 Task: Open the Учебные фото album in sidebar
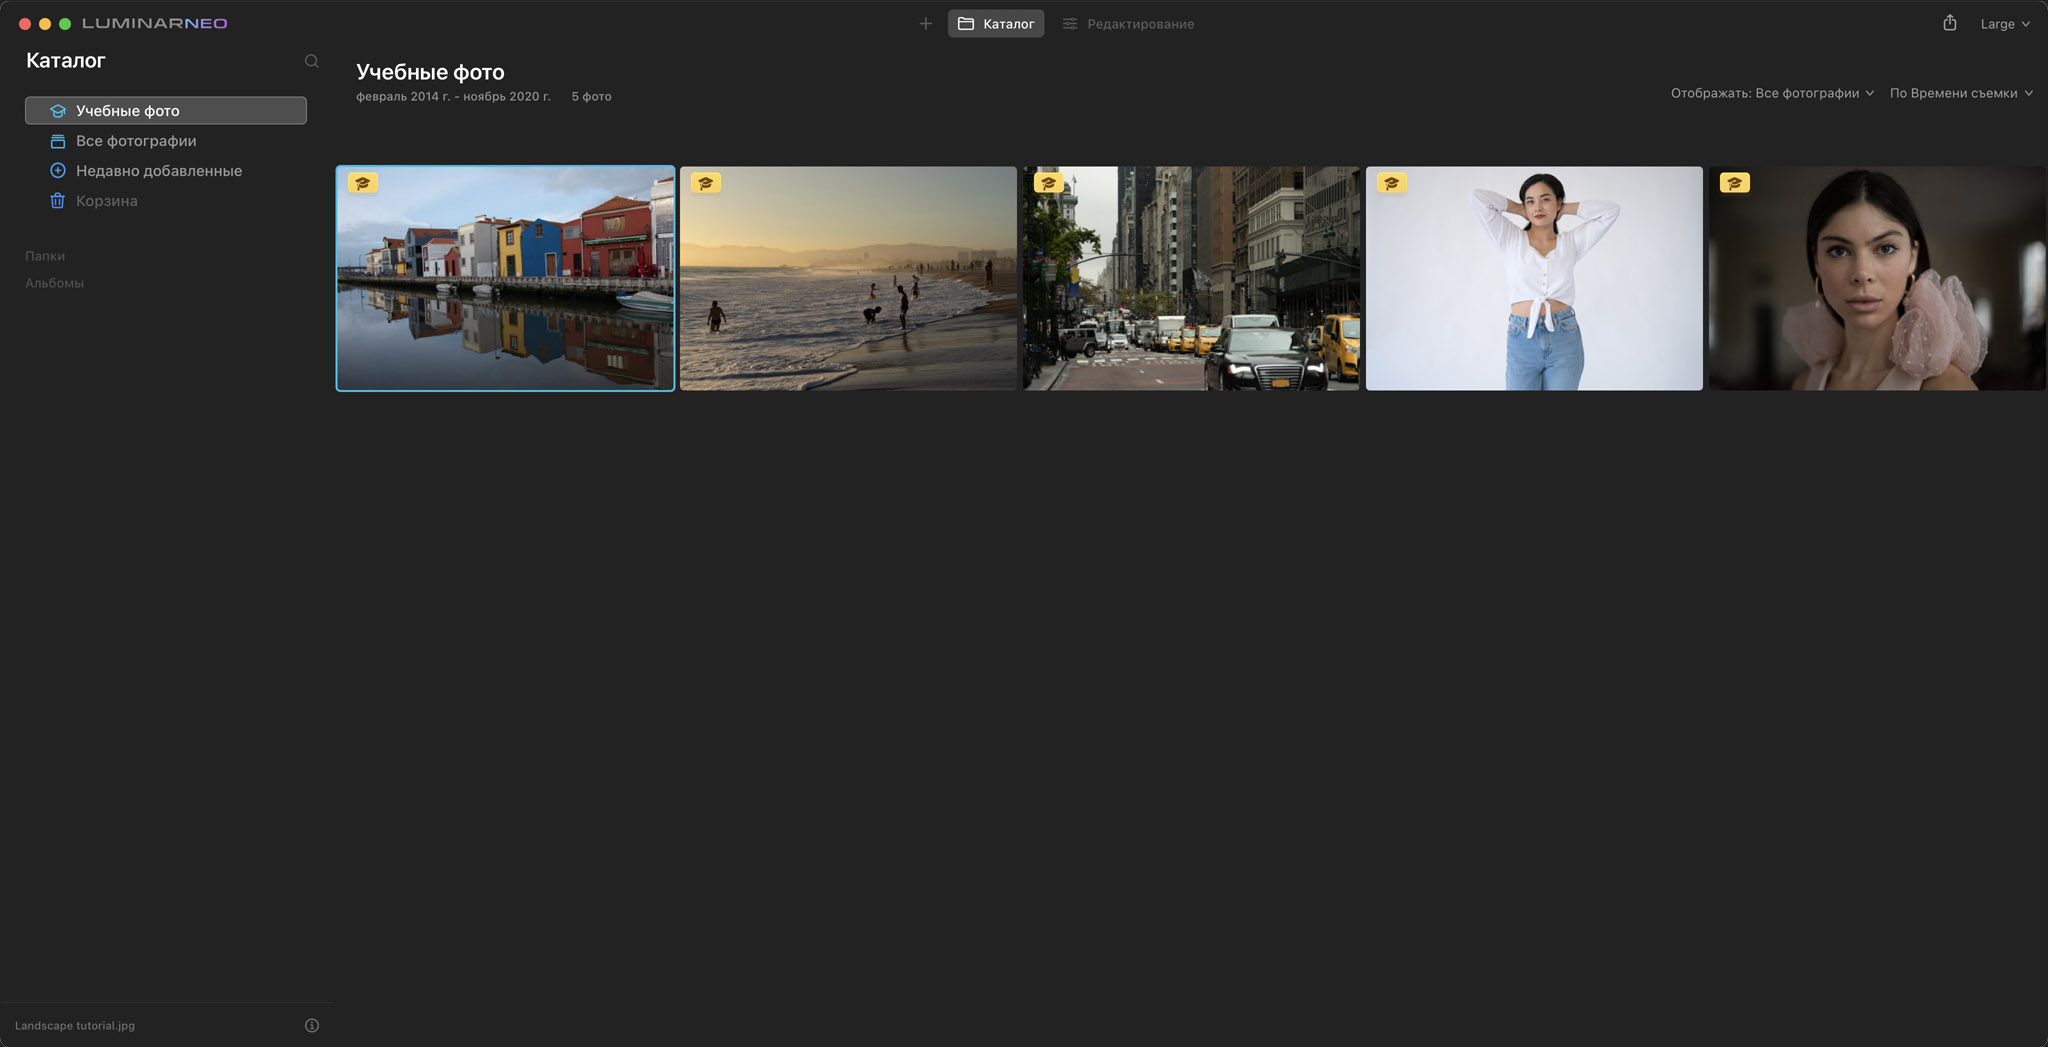[x=128, y=110]
